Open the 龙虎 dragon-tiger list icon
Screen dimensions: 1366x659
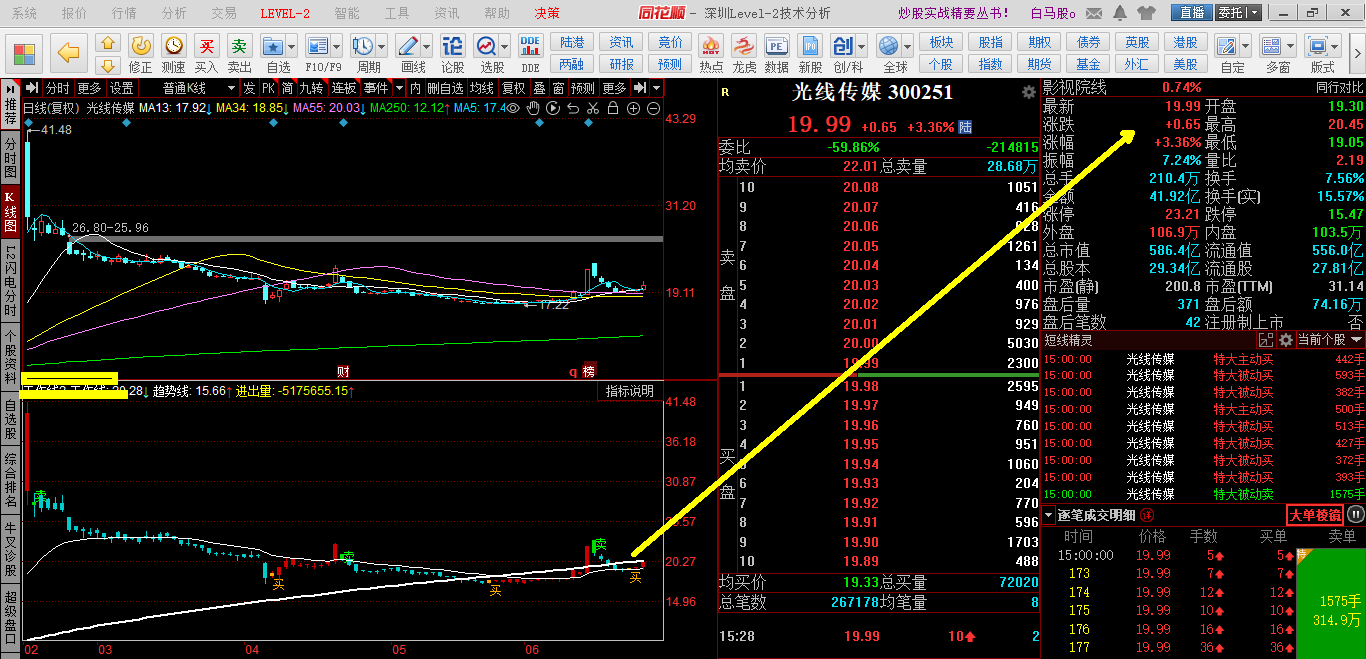click(744, 46)
